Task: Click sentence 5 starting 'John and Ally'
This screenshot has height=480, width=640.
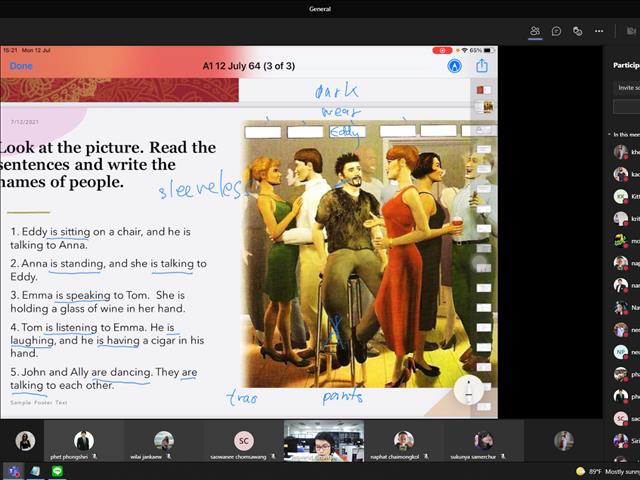Action: (x=104, y=378)
